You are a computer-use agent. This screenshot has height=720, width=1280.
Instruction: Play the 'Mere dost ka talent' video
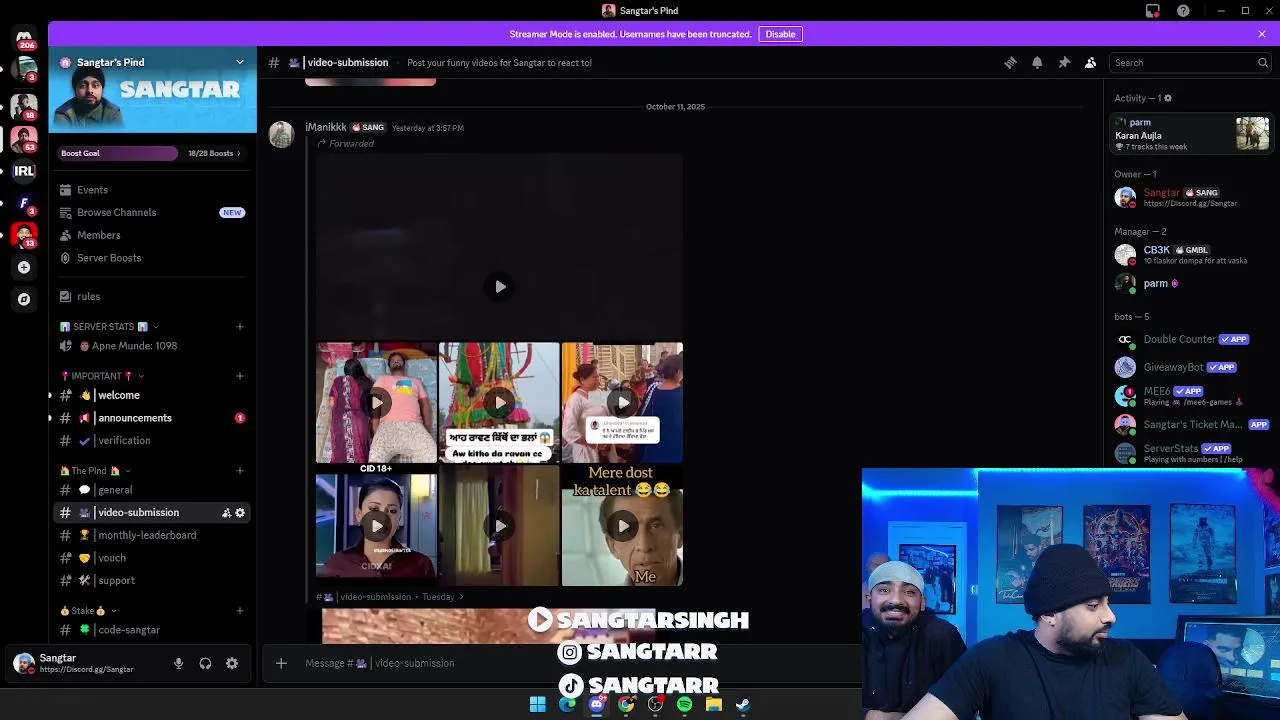[622, 526]
